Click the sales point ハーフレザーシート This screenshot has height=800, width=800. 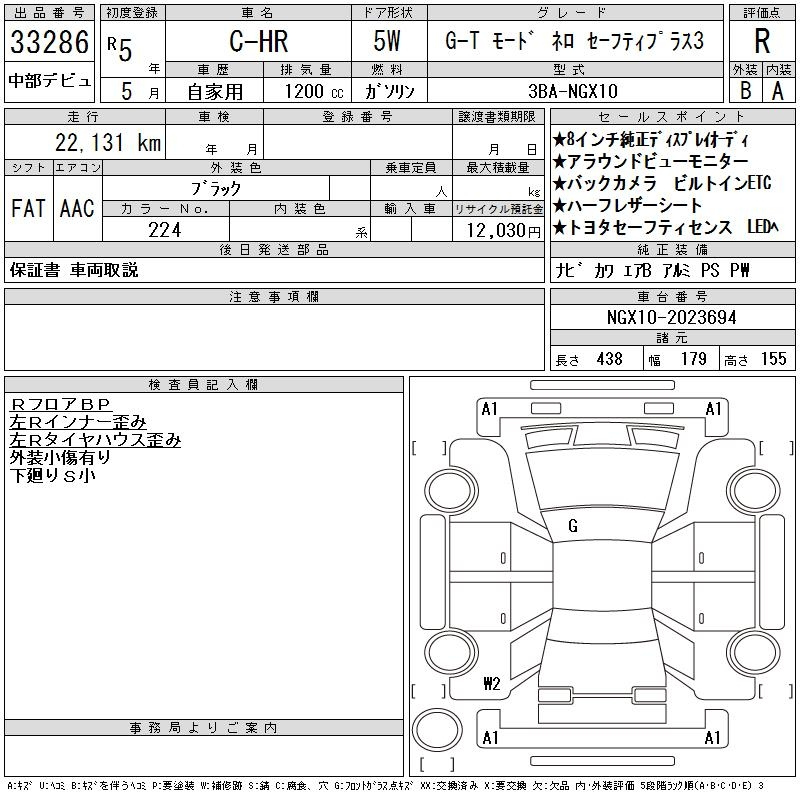pos(628,205)
